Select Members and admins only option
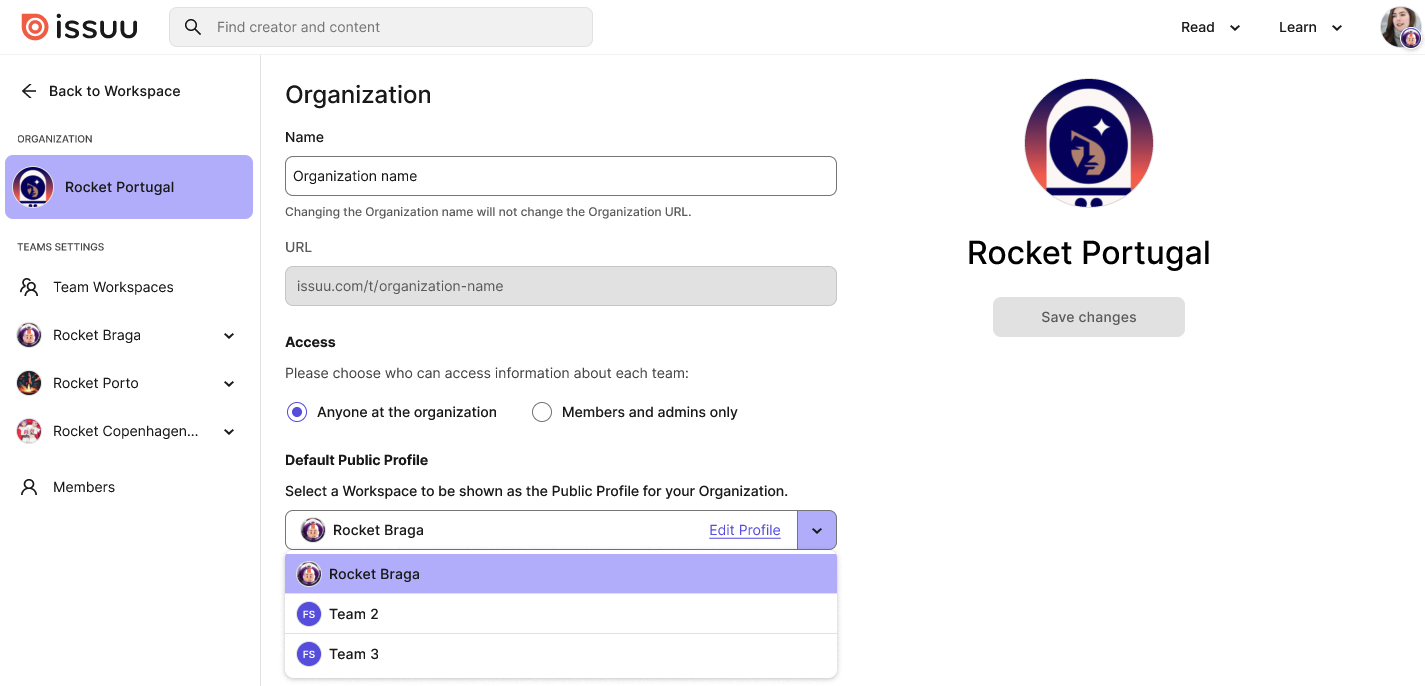 542,412
